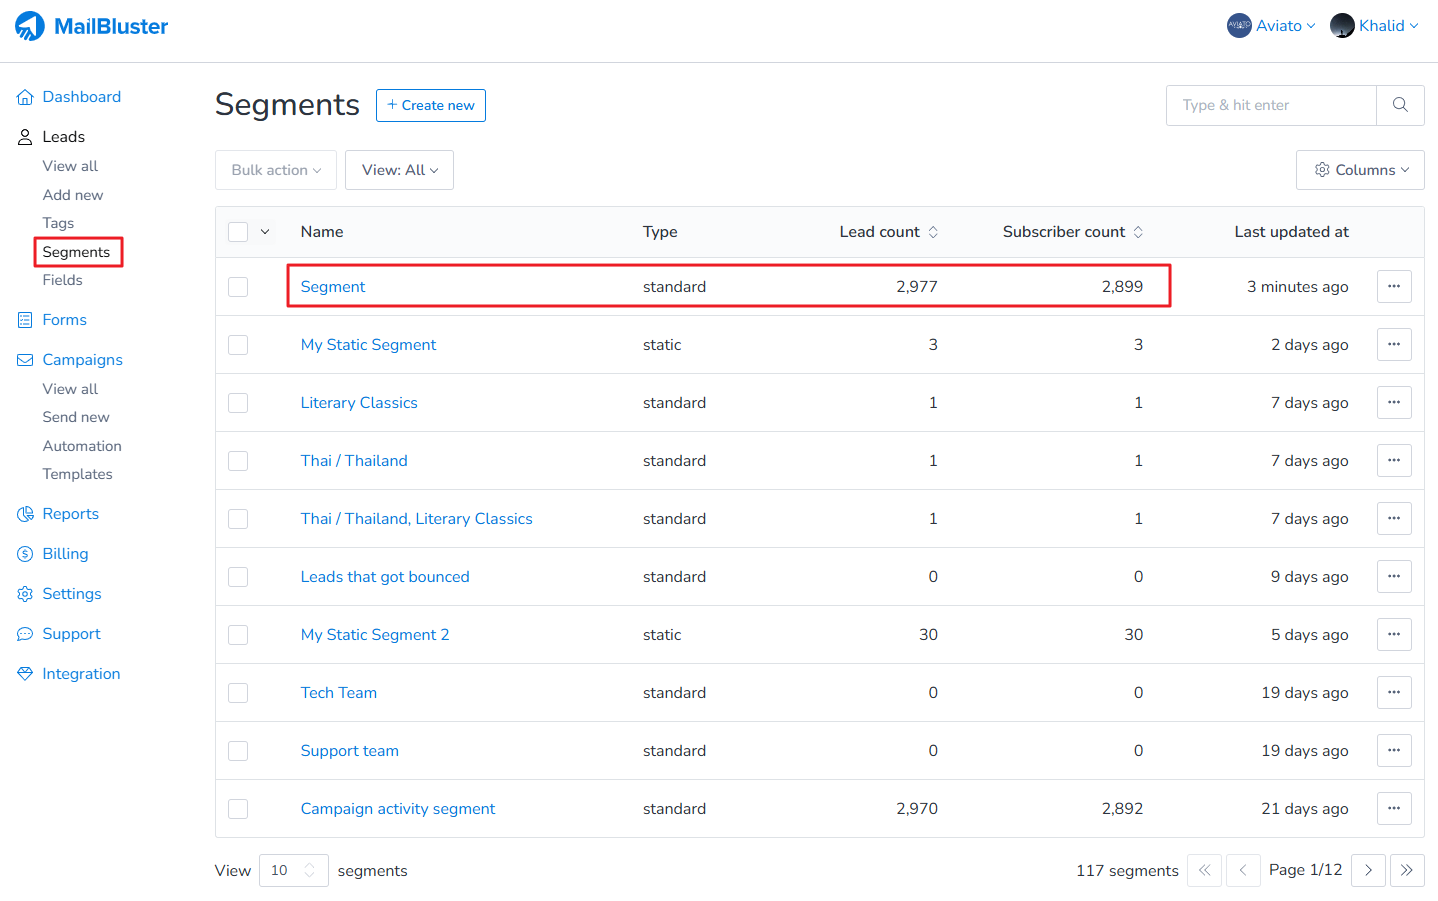Open Dashboard from the sidebar
This screenshot has width=1438, height=901.
(x=81, y=97)
